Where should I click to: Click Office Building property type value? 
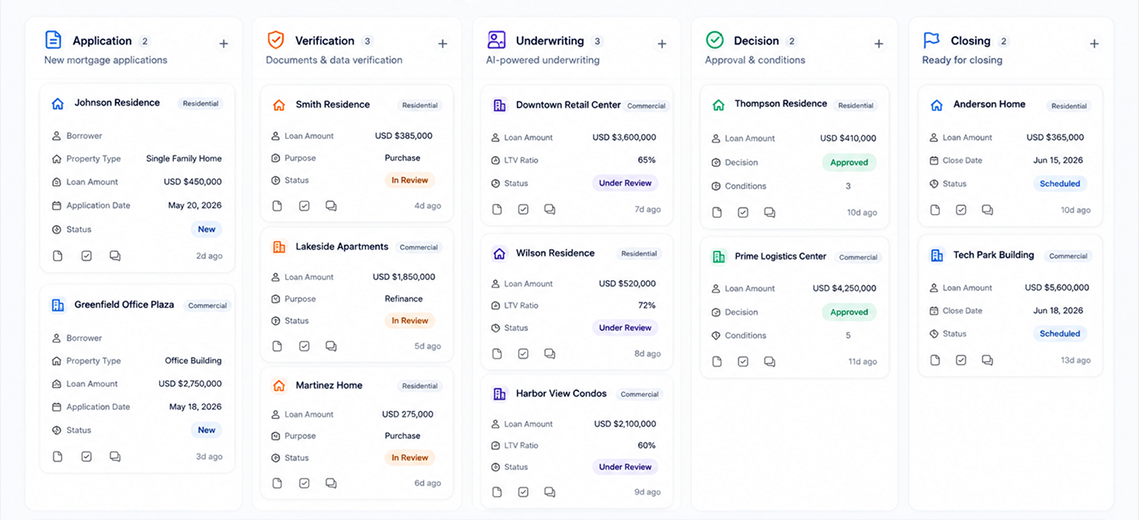point(193,360)
